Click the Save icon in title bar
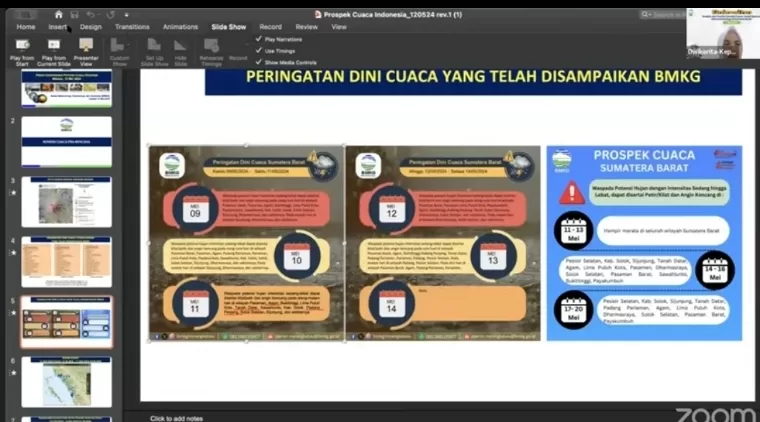This screenshot has height=422, width=760. click(74, 15)
